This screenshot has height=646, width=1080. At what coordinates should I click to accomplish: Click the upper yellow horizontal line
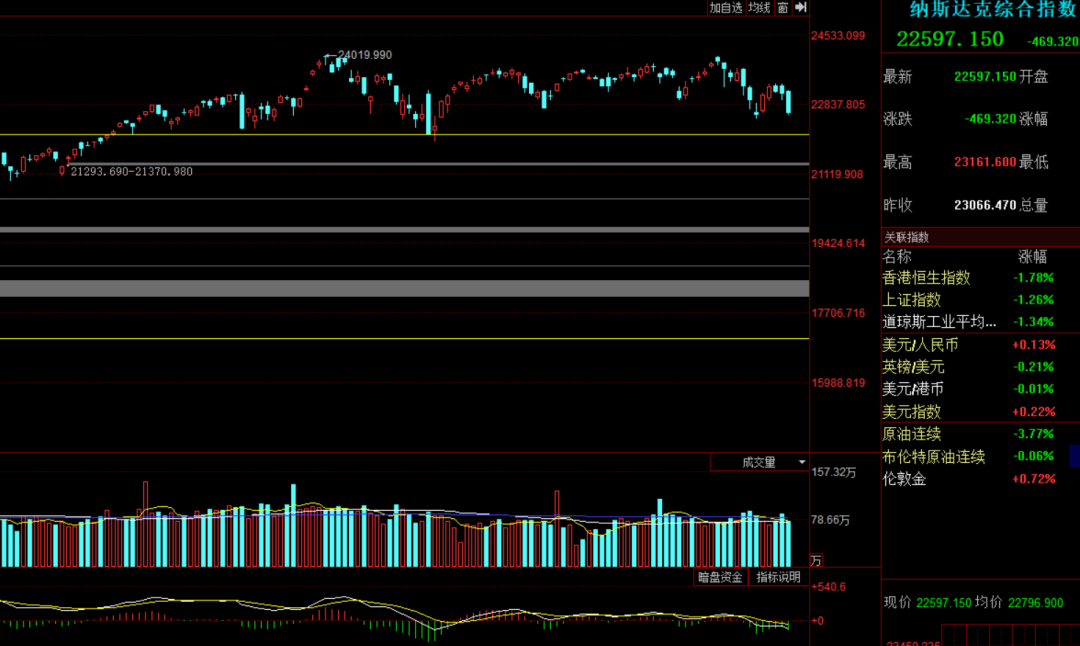click(404, 134)
